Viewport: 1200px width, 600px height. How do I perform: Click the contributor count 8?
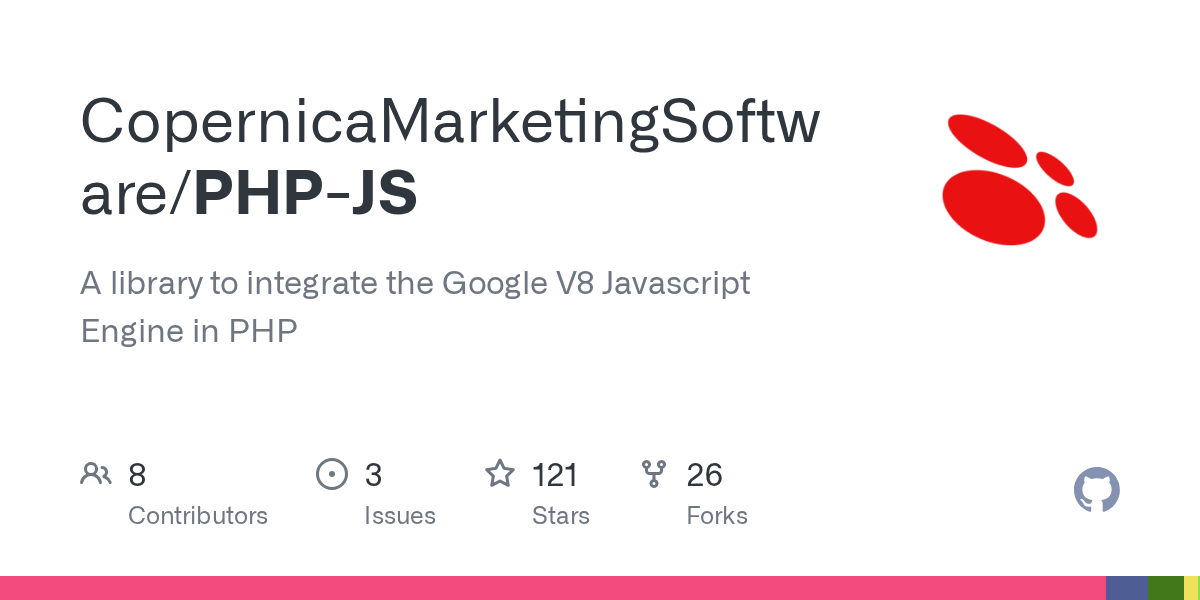(x=137, y=475)
